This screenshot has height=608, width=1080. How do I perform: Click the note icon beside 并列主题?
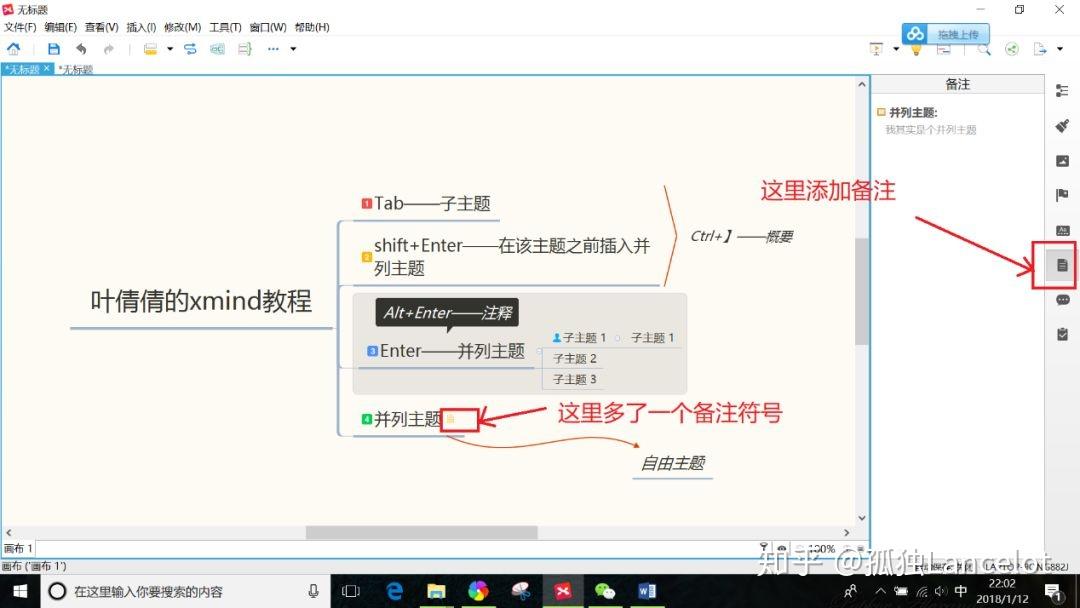[x=451, y=419]
